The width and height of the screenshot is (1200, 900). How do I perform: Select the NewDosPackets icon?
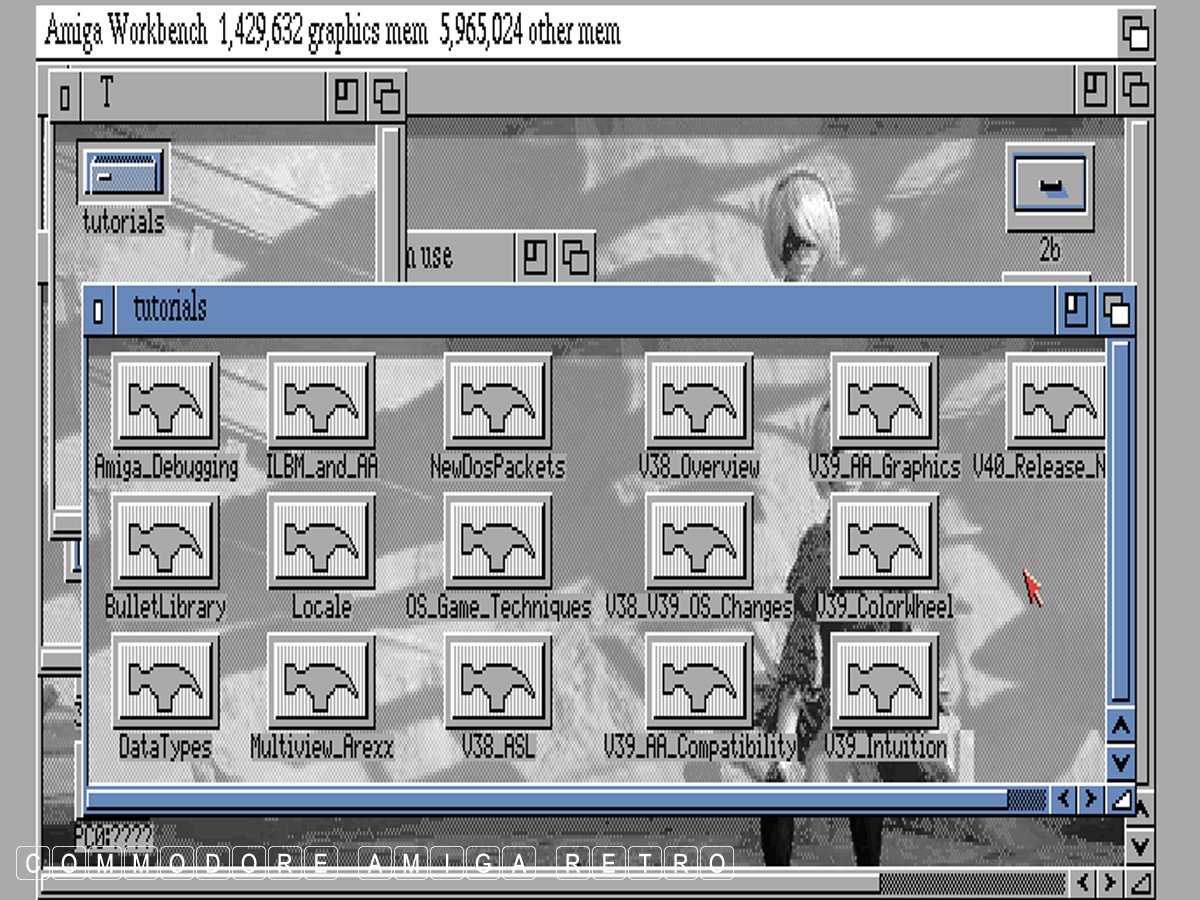pyautogui.click(x=497, y=401)
